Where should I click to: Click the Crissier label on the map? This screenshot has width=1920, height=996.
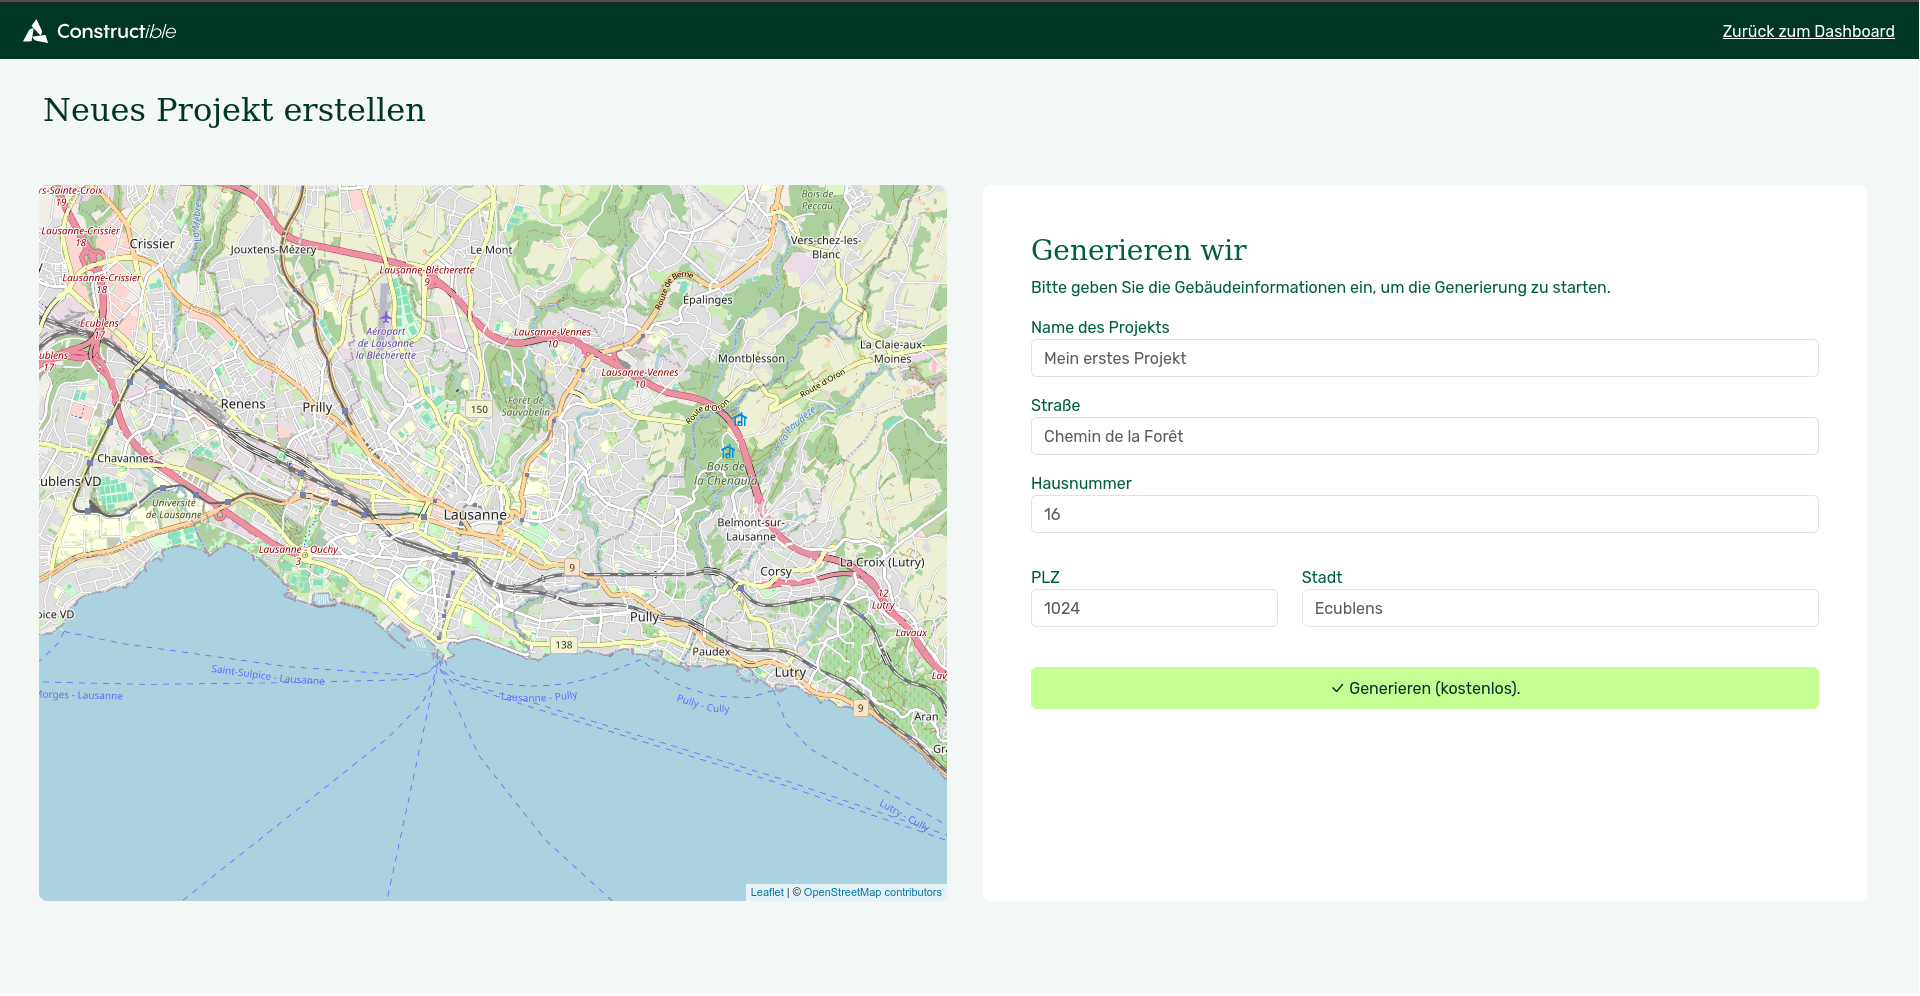click(152, 244)
